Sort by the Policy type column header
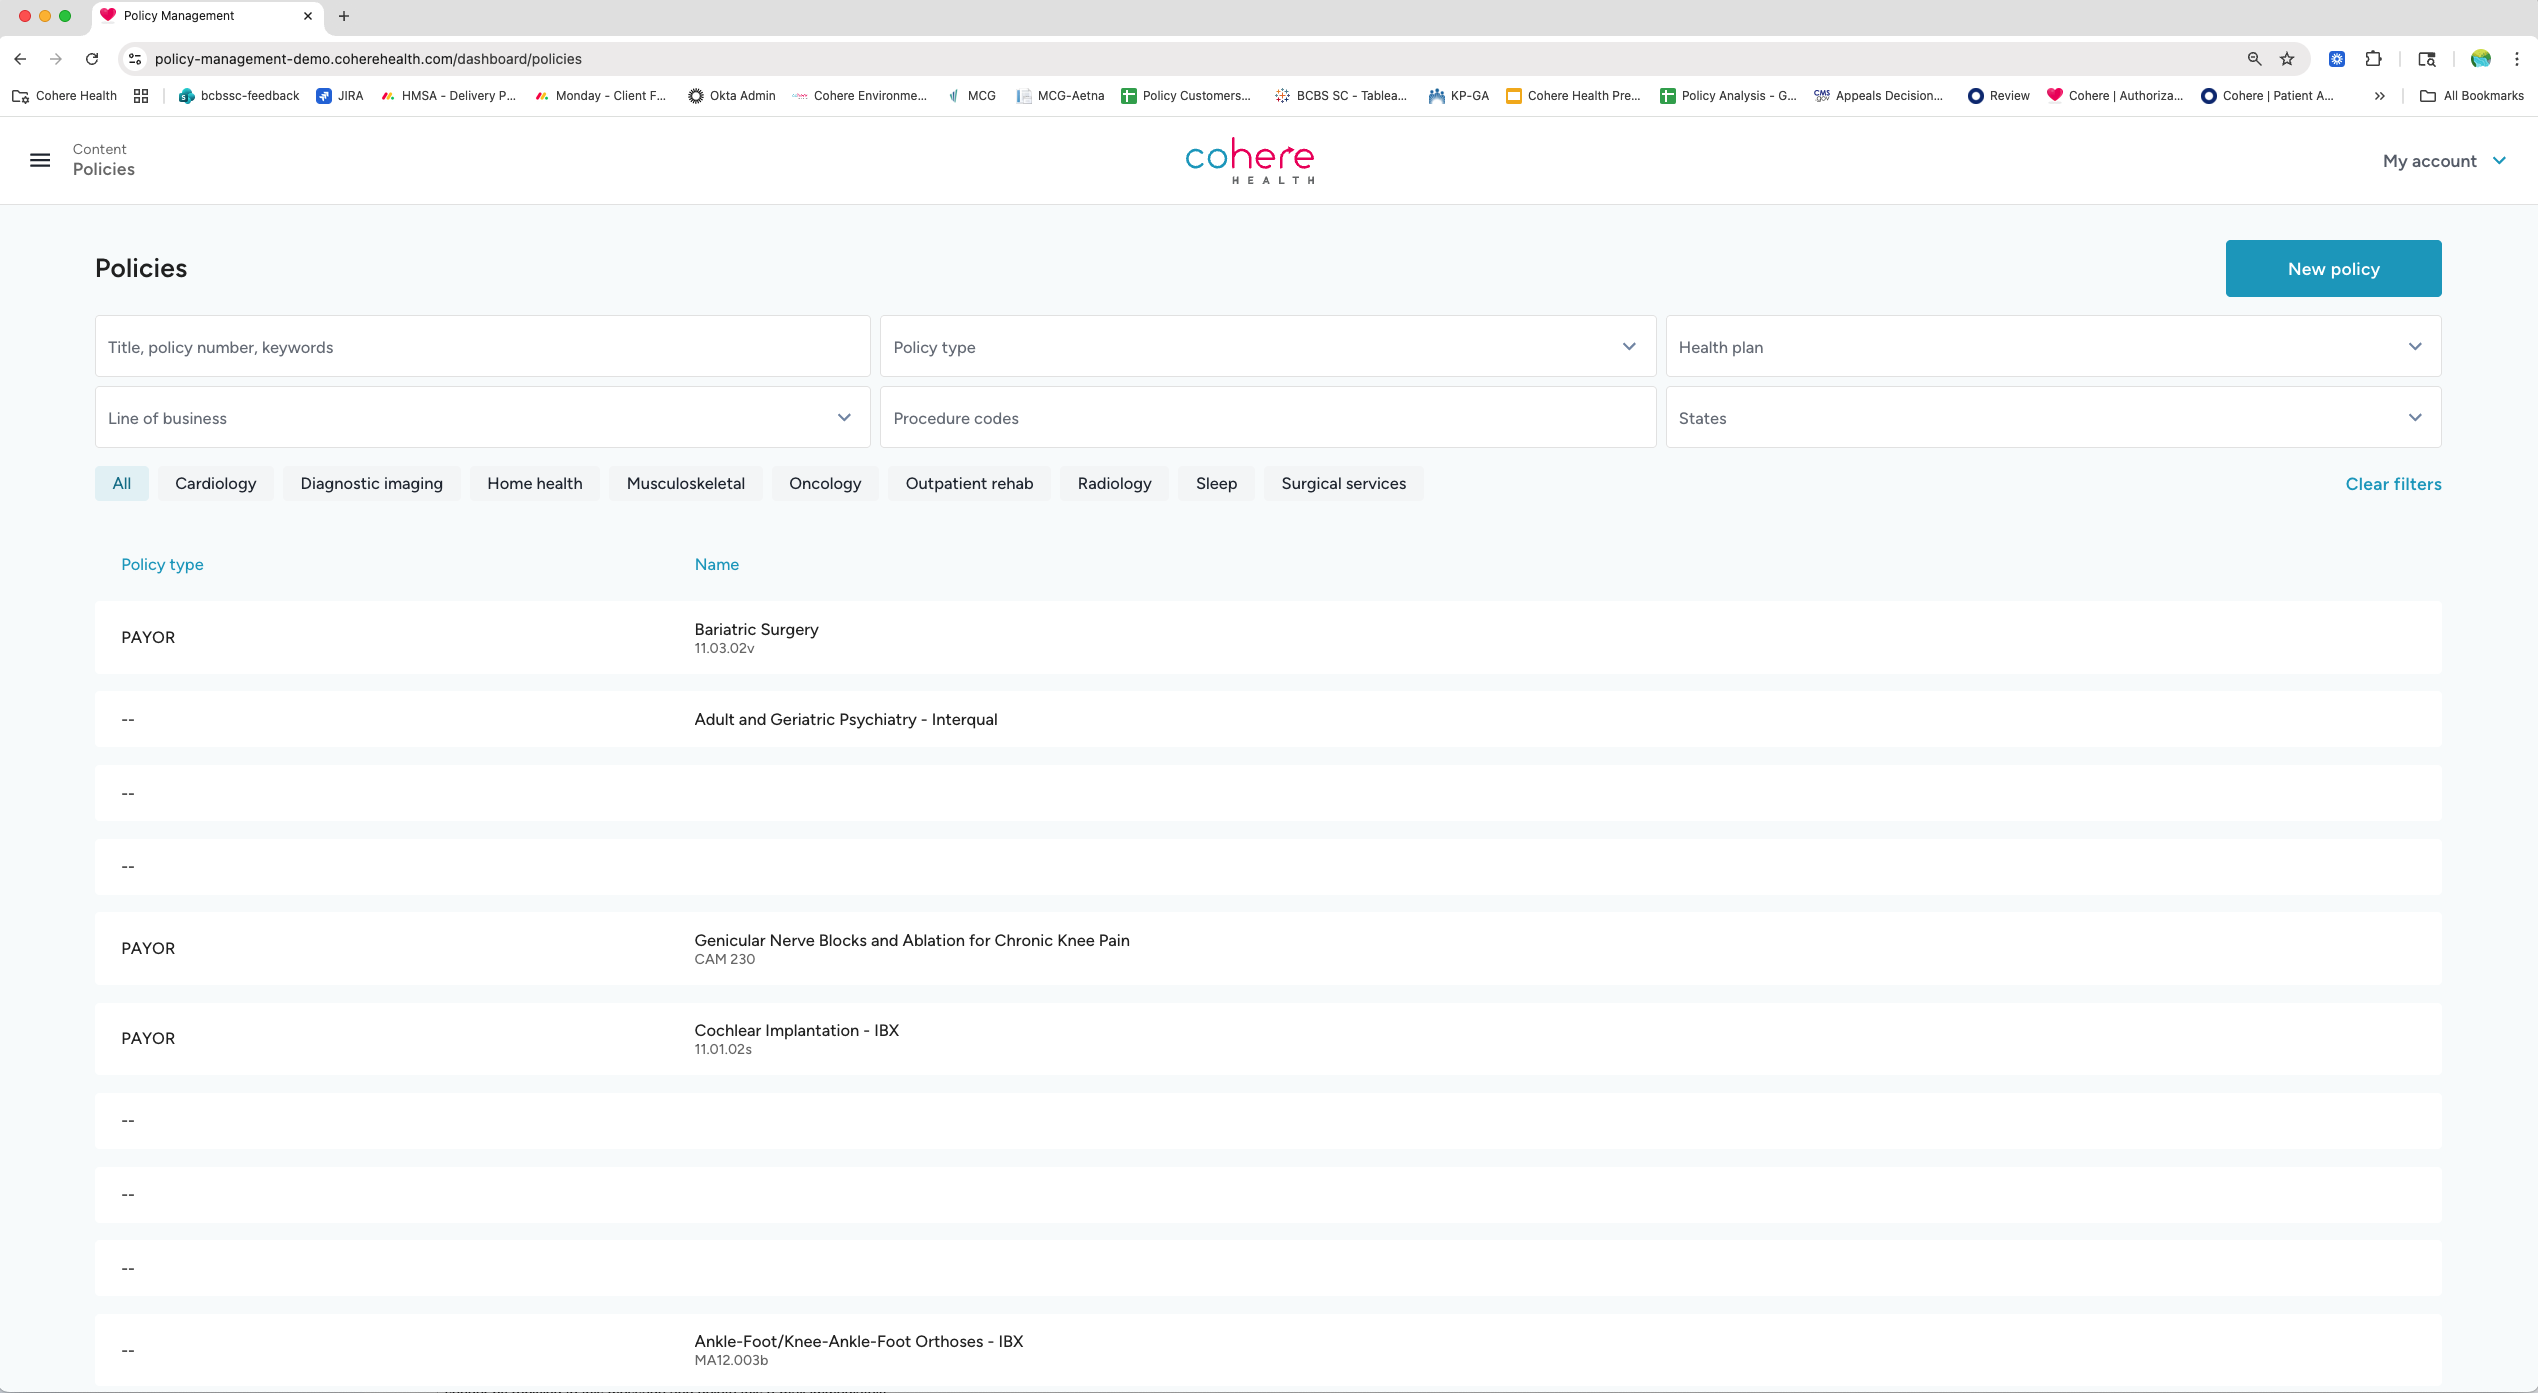The image size is (2538, 1393). click(x=162, y=565)
